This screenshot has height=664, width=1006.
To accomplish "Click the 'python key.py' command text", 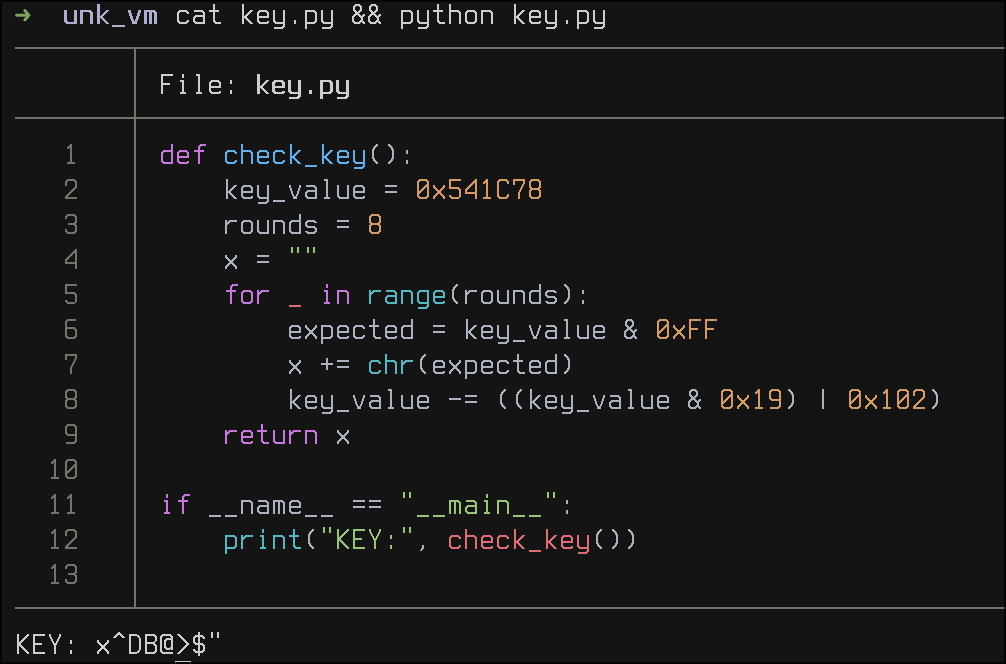I will pyautogui.click(x=503, y=17).
